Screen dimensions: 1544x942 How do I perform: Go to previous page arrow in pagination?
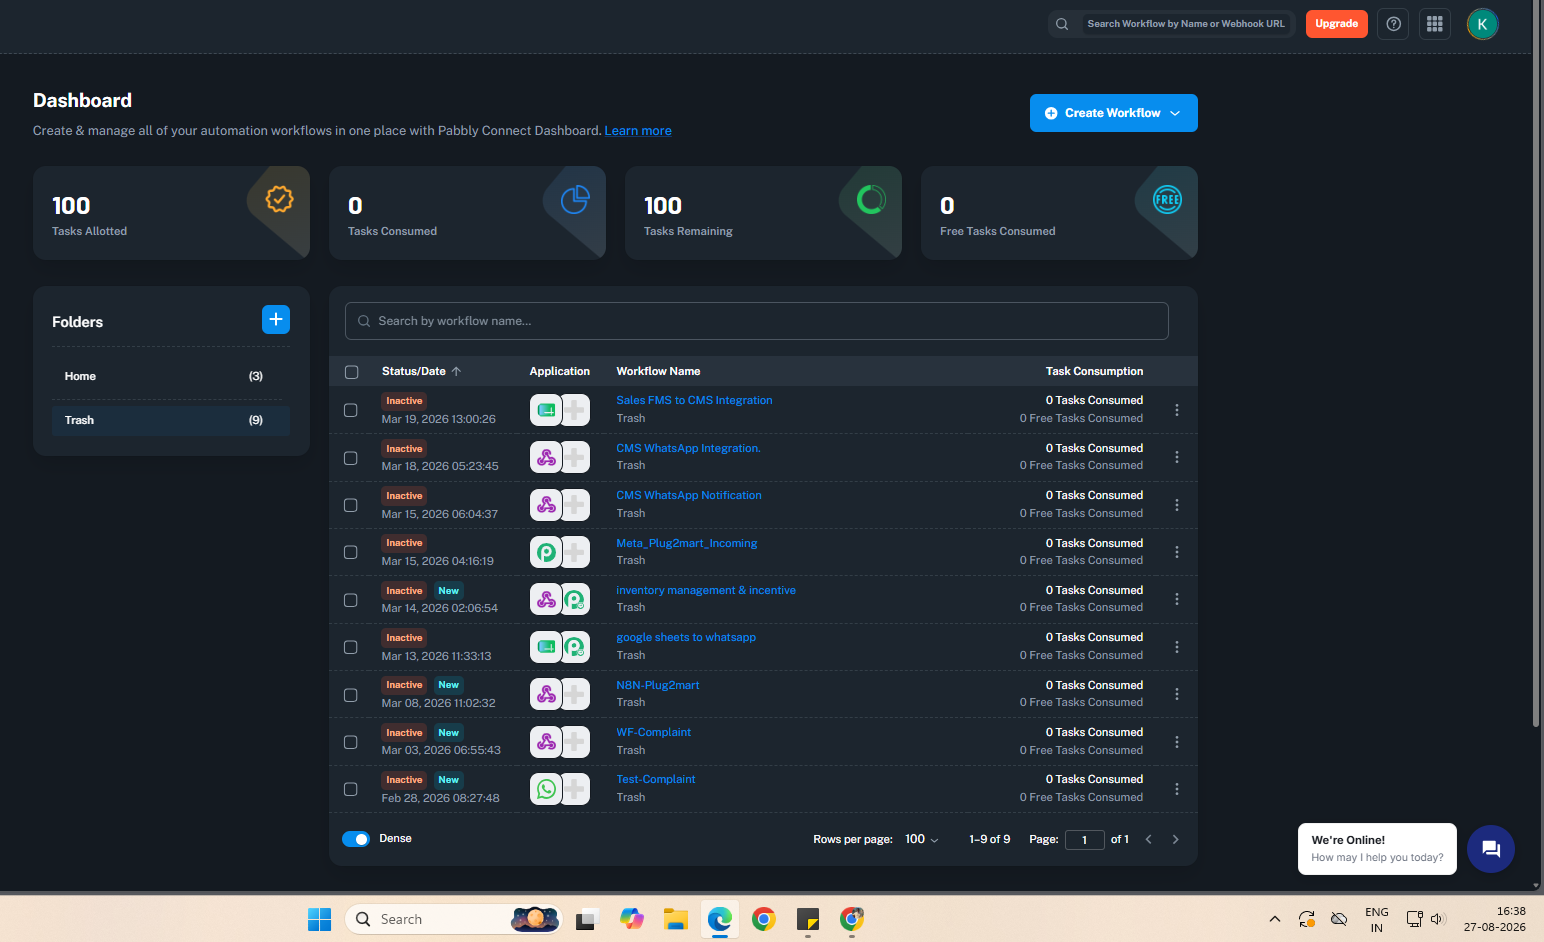point(1148,839)
